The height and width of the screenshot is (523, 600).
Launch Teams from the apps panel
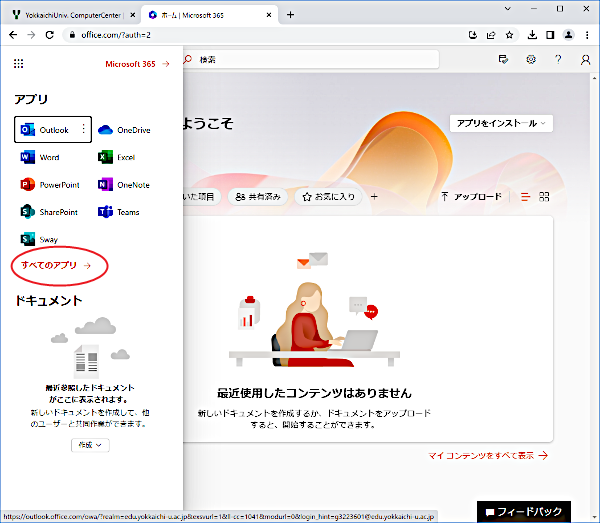point(119,212)
